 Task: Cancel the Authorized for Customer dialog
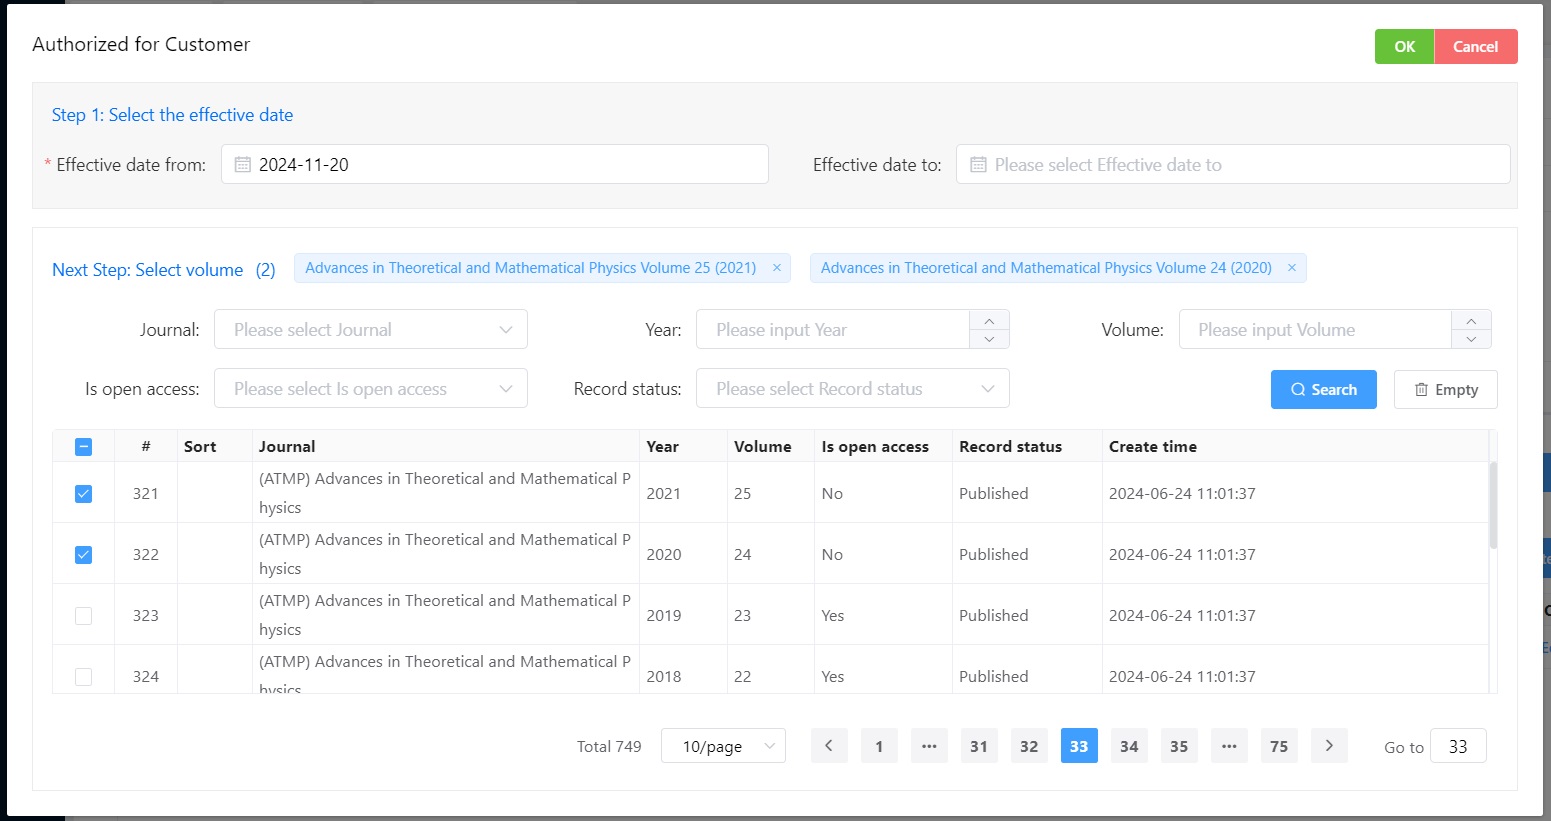tap(1475, 47)
